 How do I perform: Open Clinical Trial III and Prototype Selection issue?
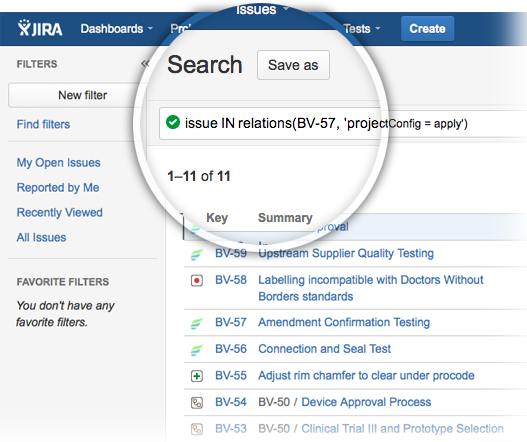point(402,429)
